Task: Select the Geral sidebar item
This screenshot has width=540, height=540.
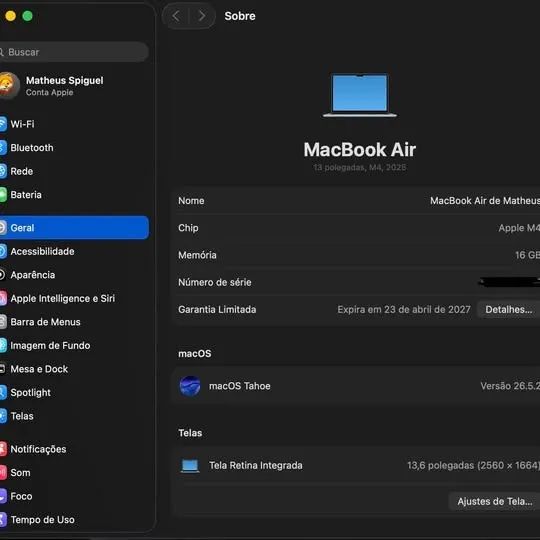Action: (74, 227)
